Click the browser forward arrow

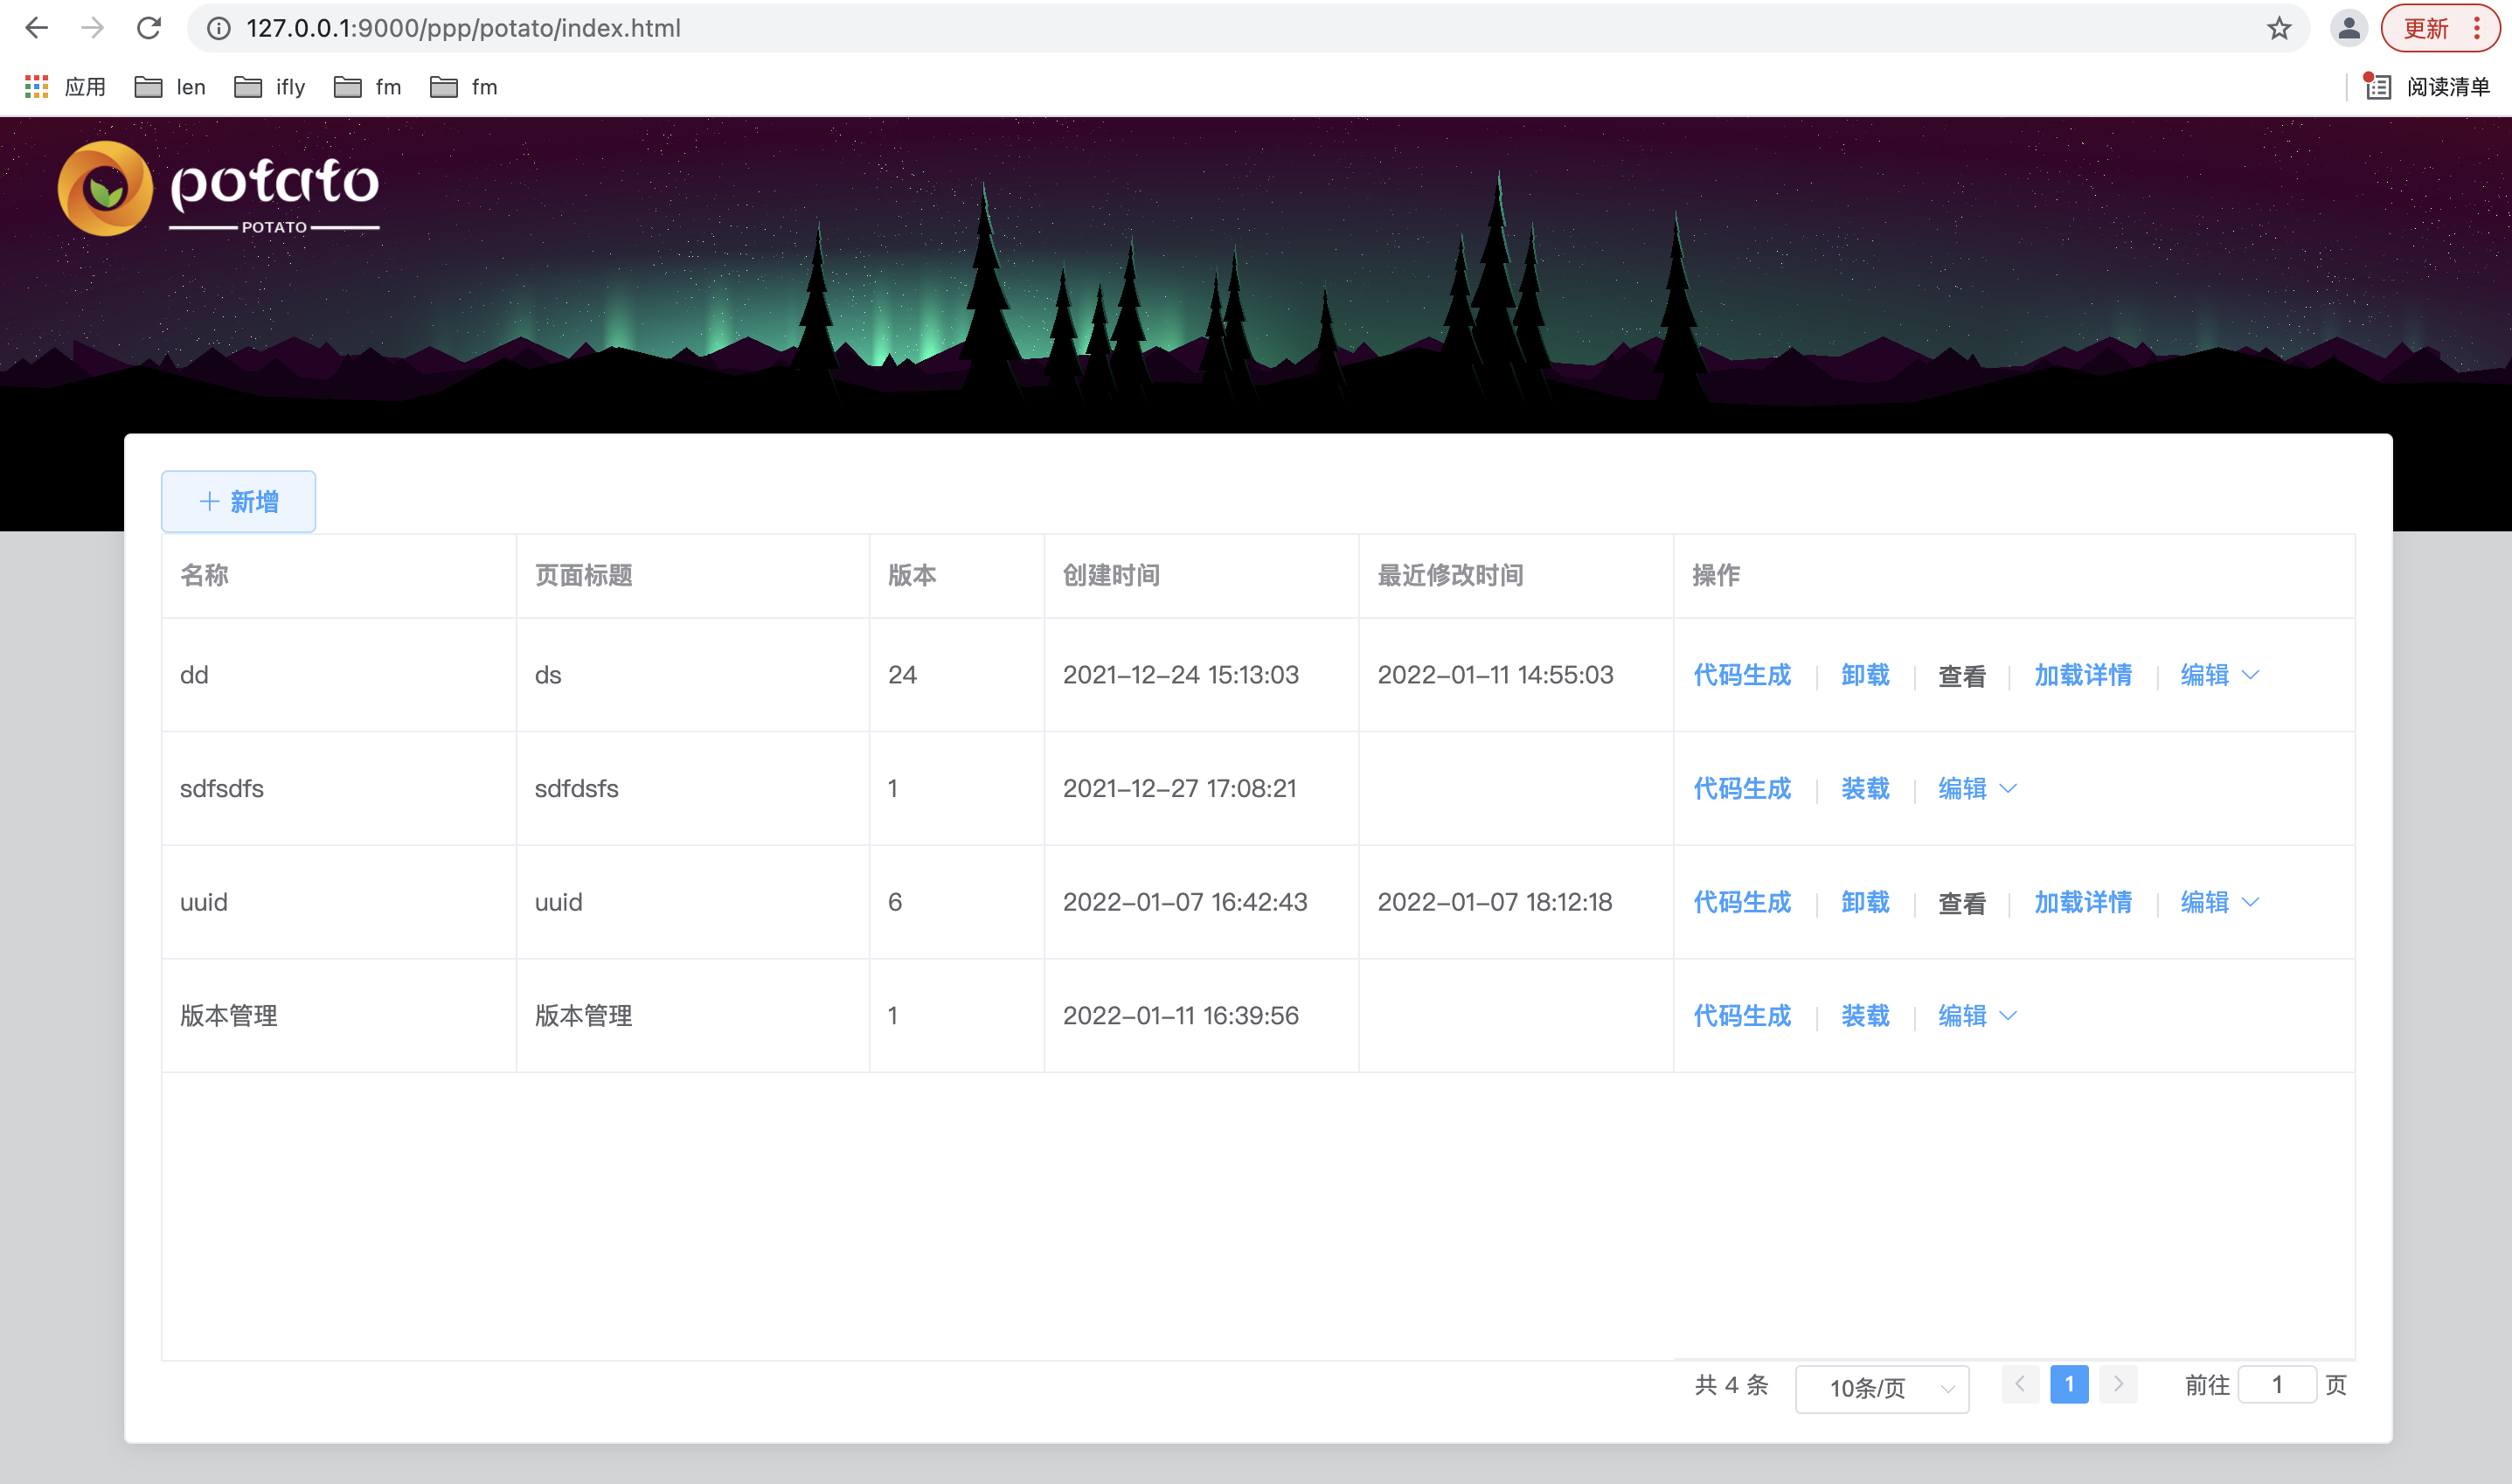(x=92, y=28)
